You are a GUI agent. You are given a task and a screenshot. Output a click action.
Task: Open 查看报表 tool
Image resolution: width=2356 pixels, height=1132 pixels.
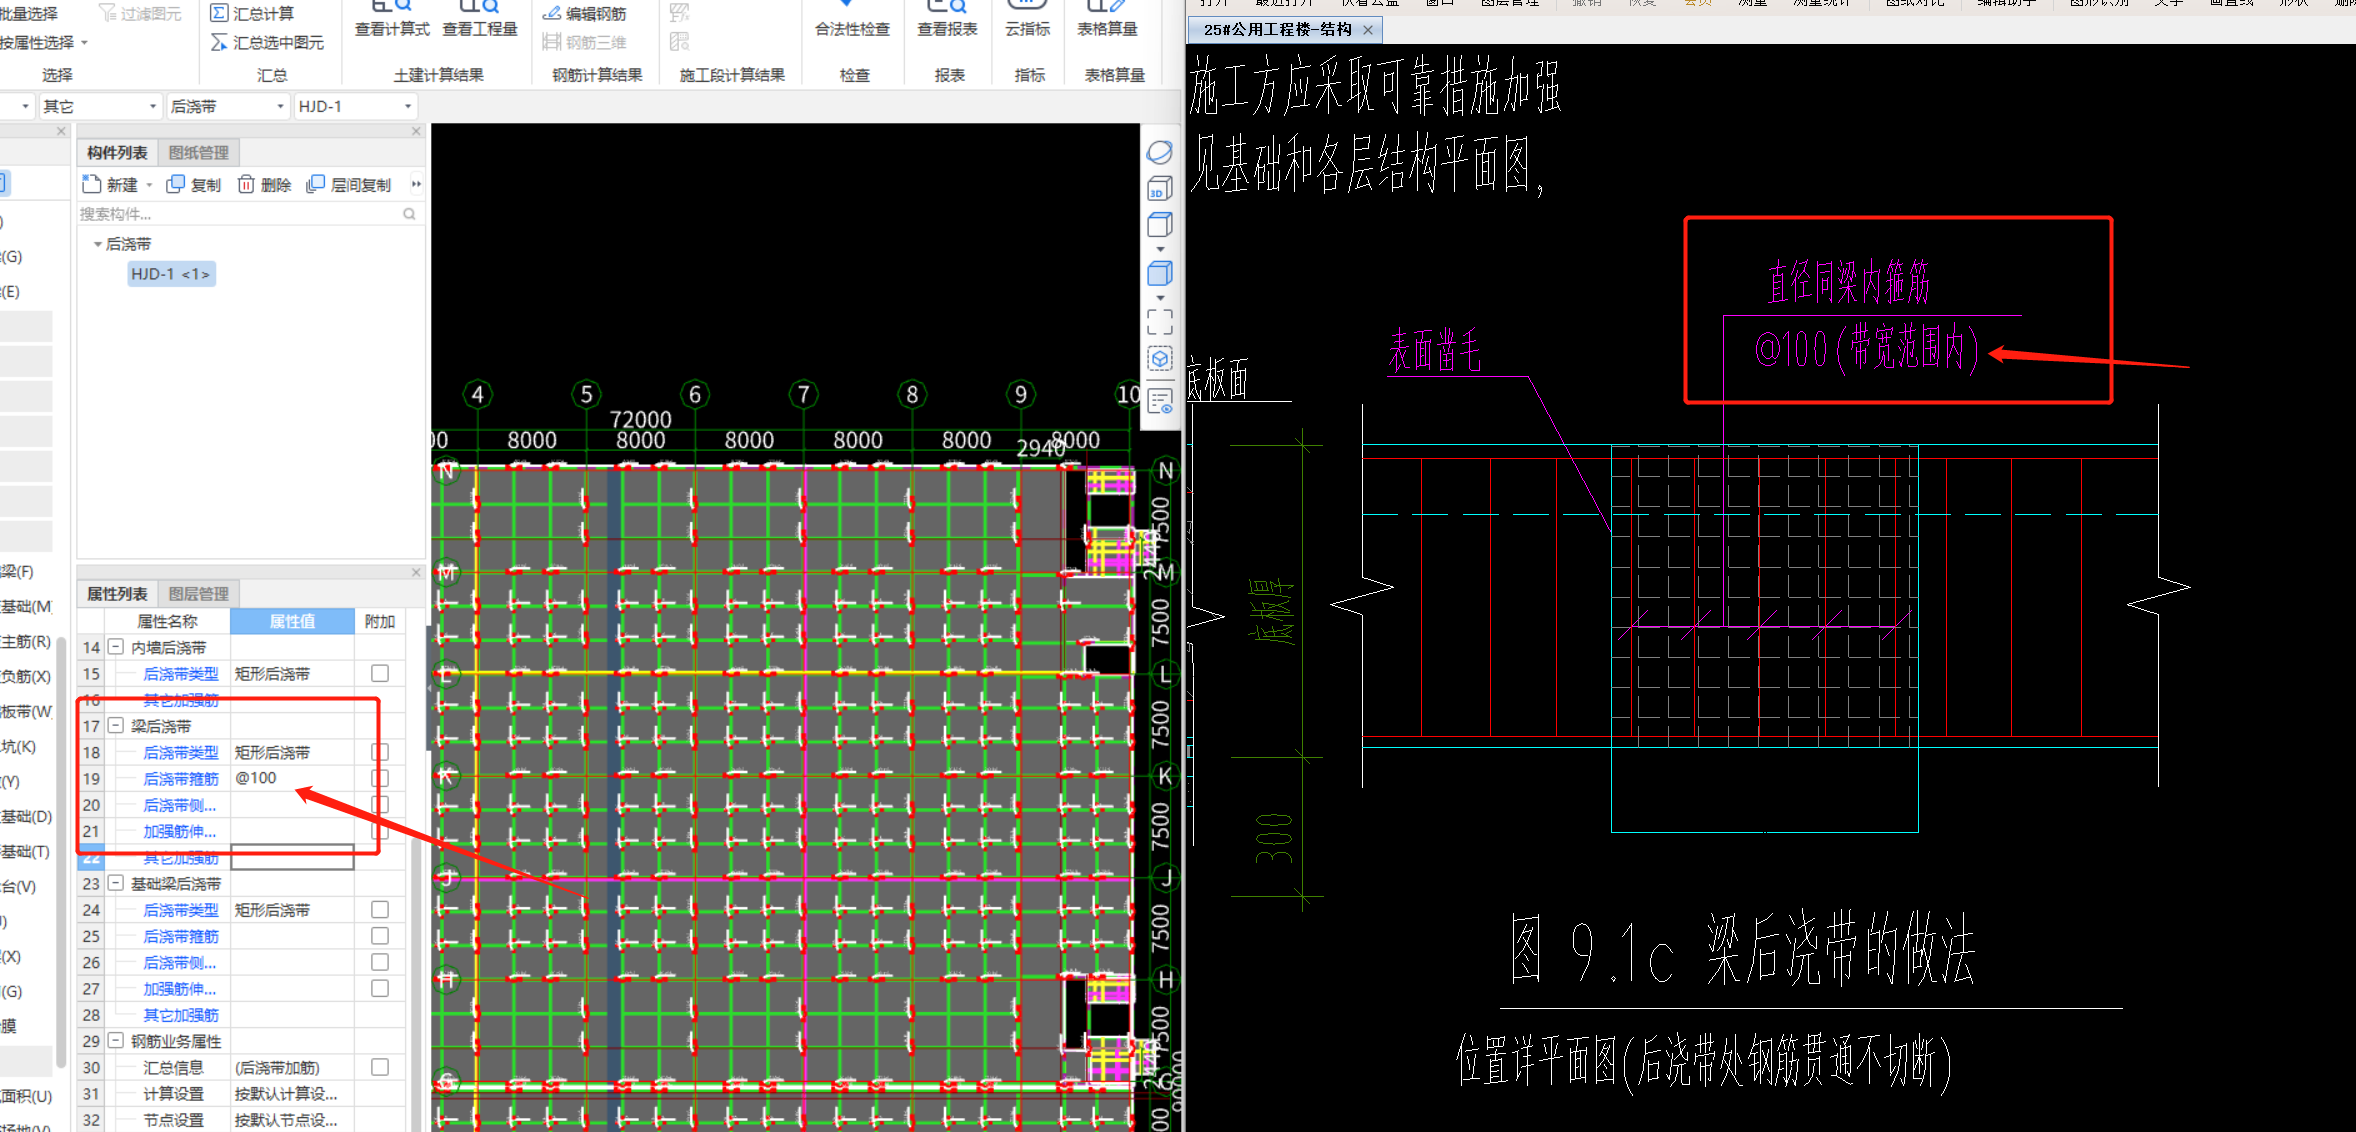pyautogui.click(x=947, y=20)
